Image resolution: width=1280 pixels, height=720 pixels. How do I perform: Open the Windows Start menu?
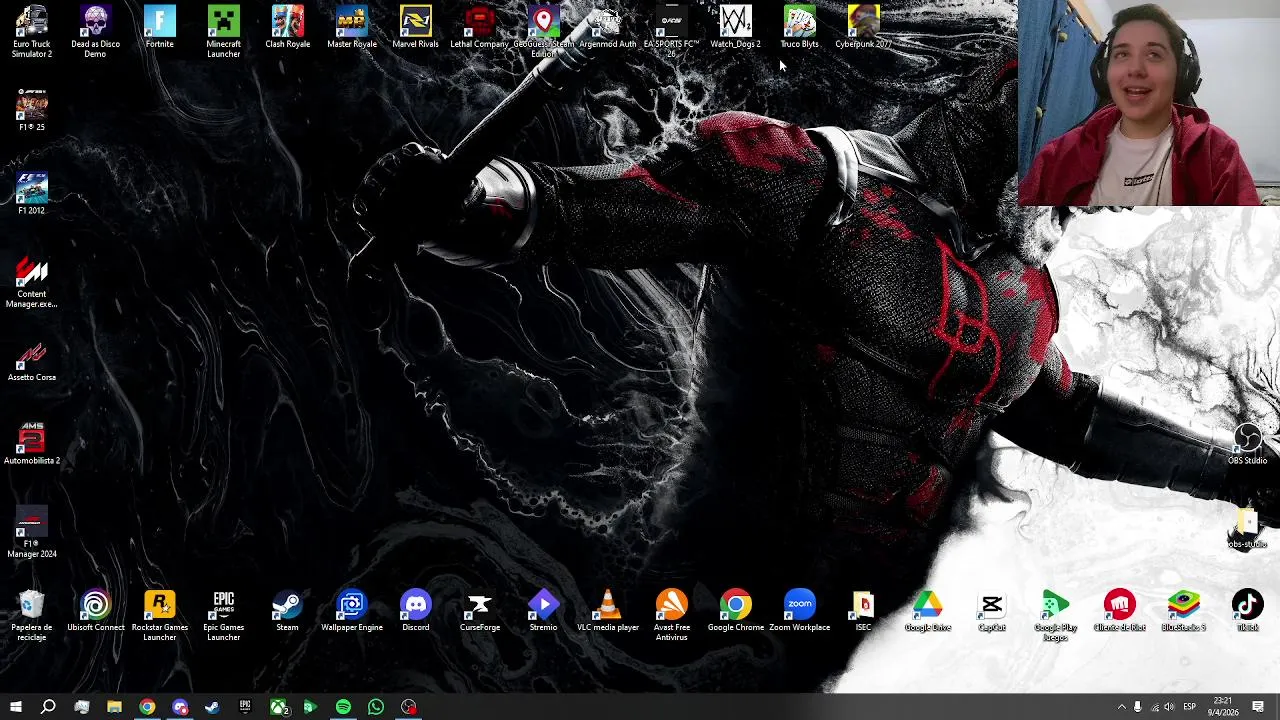15,707
